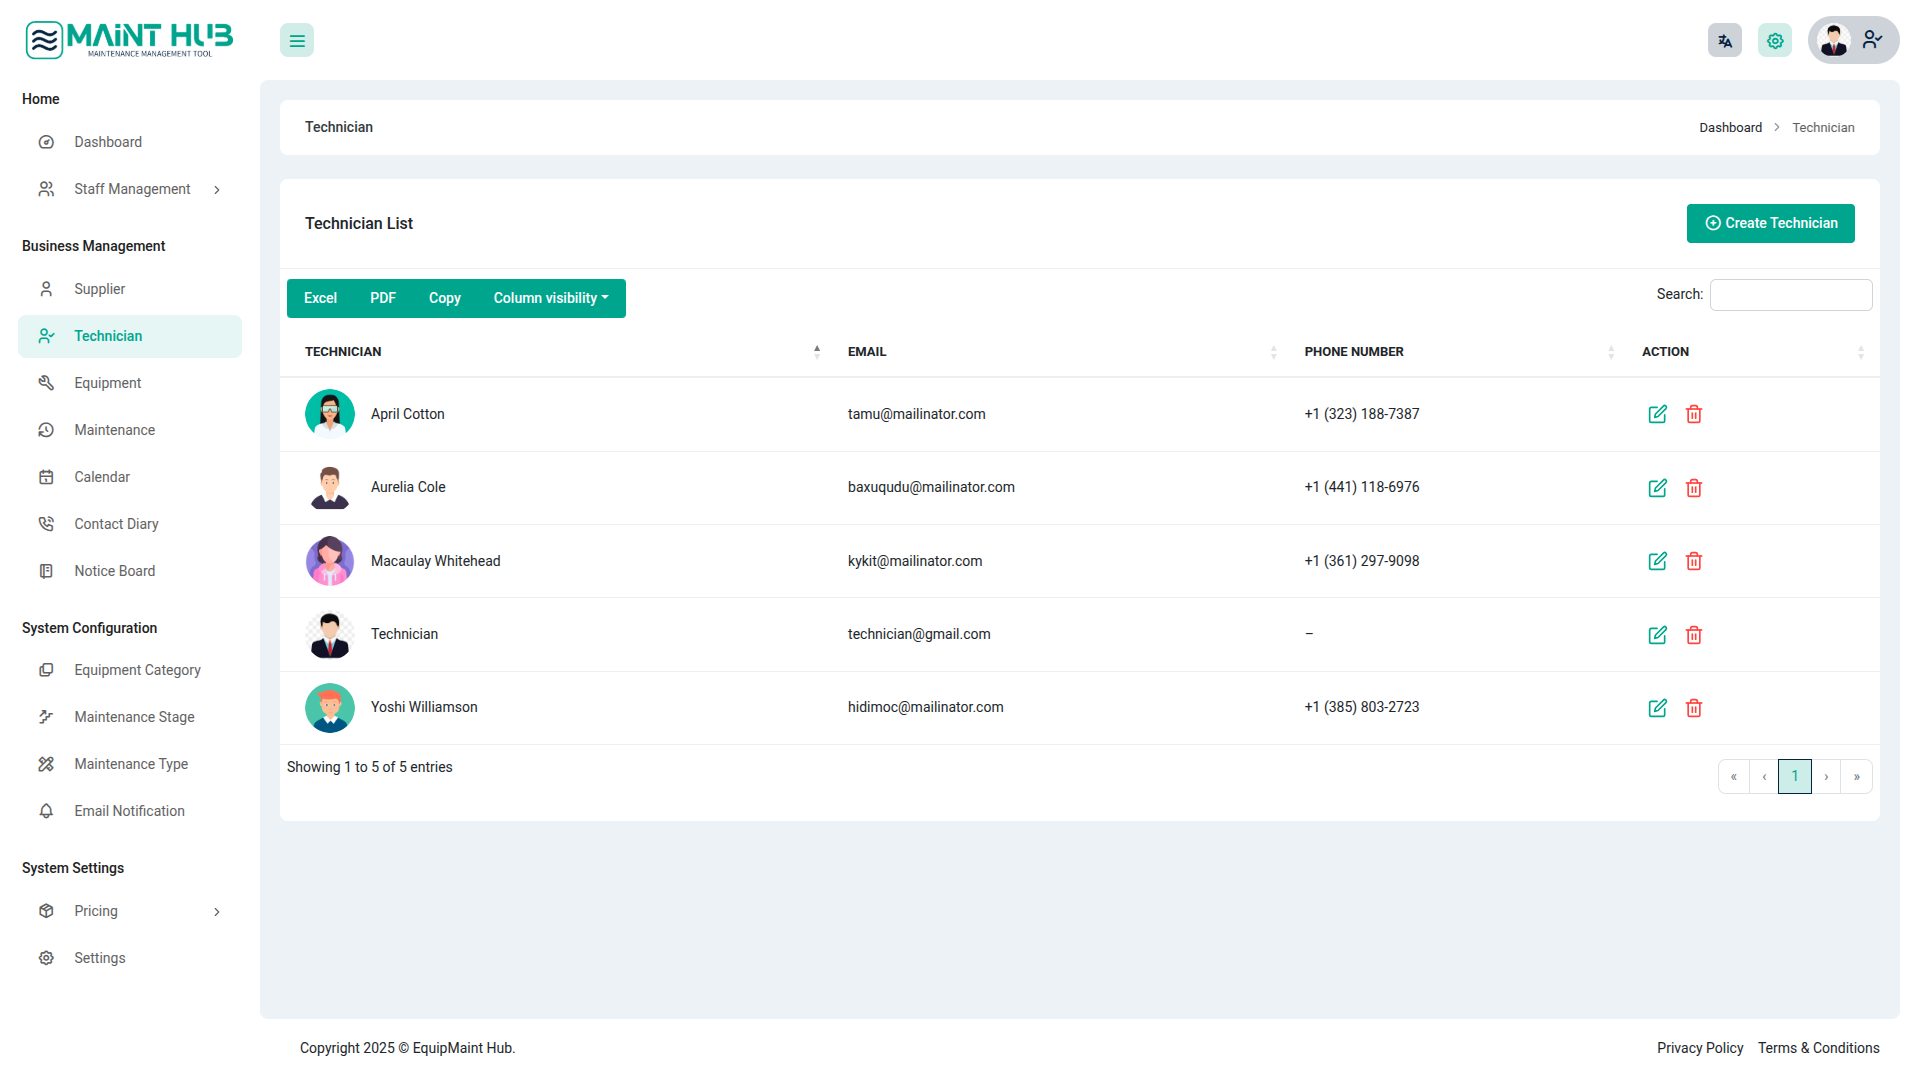Click the hamburger sidebar toggle icon

[x=297, y=41]
